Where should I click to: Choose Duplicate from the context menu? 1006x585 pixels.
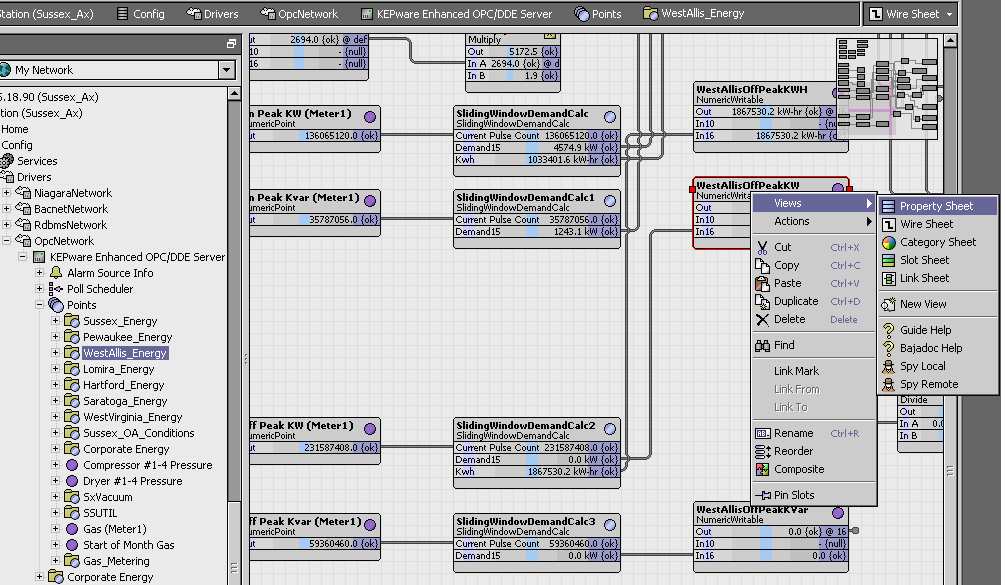point(795,301)
